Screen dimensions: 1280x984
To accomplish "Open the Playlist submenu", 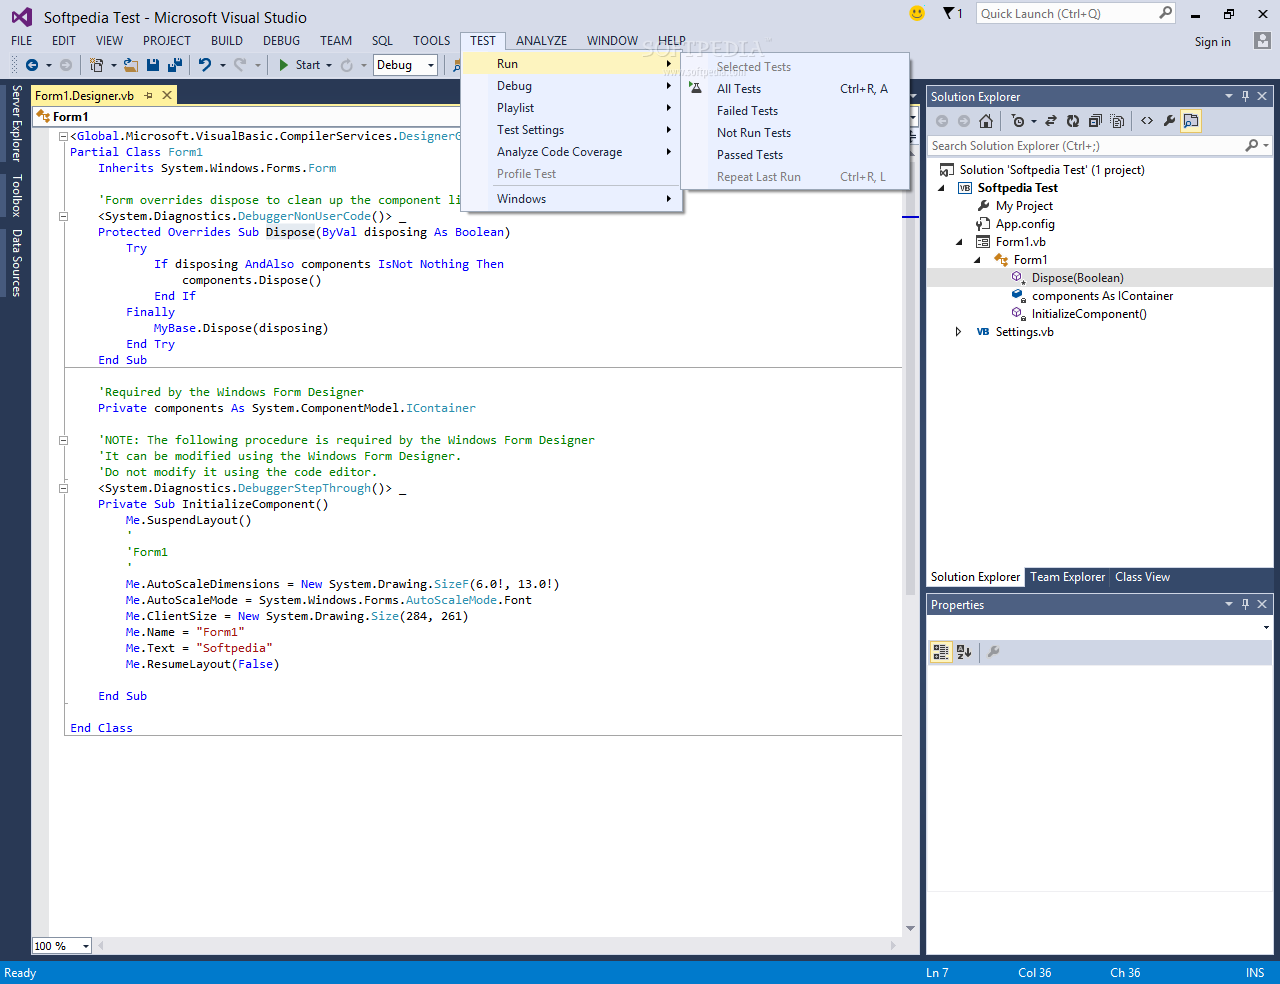I will [572, 108].
